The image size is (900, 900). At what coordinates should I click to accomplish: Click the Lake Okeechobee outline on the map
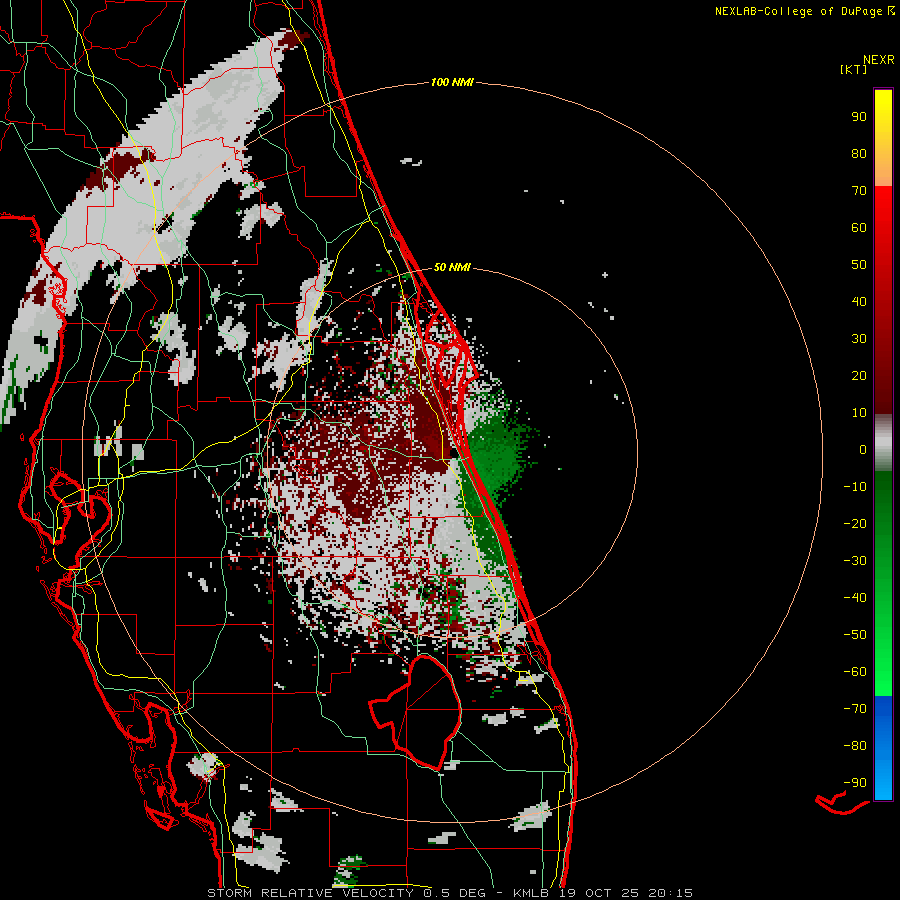[418, 712]
